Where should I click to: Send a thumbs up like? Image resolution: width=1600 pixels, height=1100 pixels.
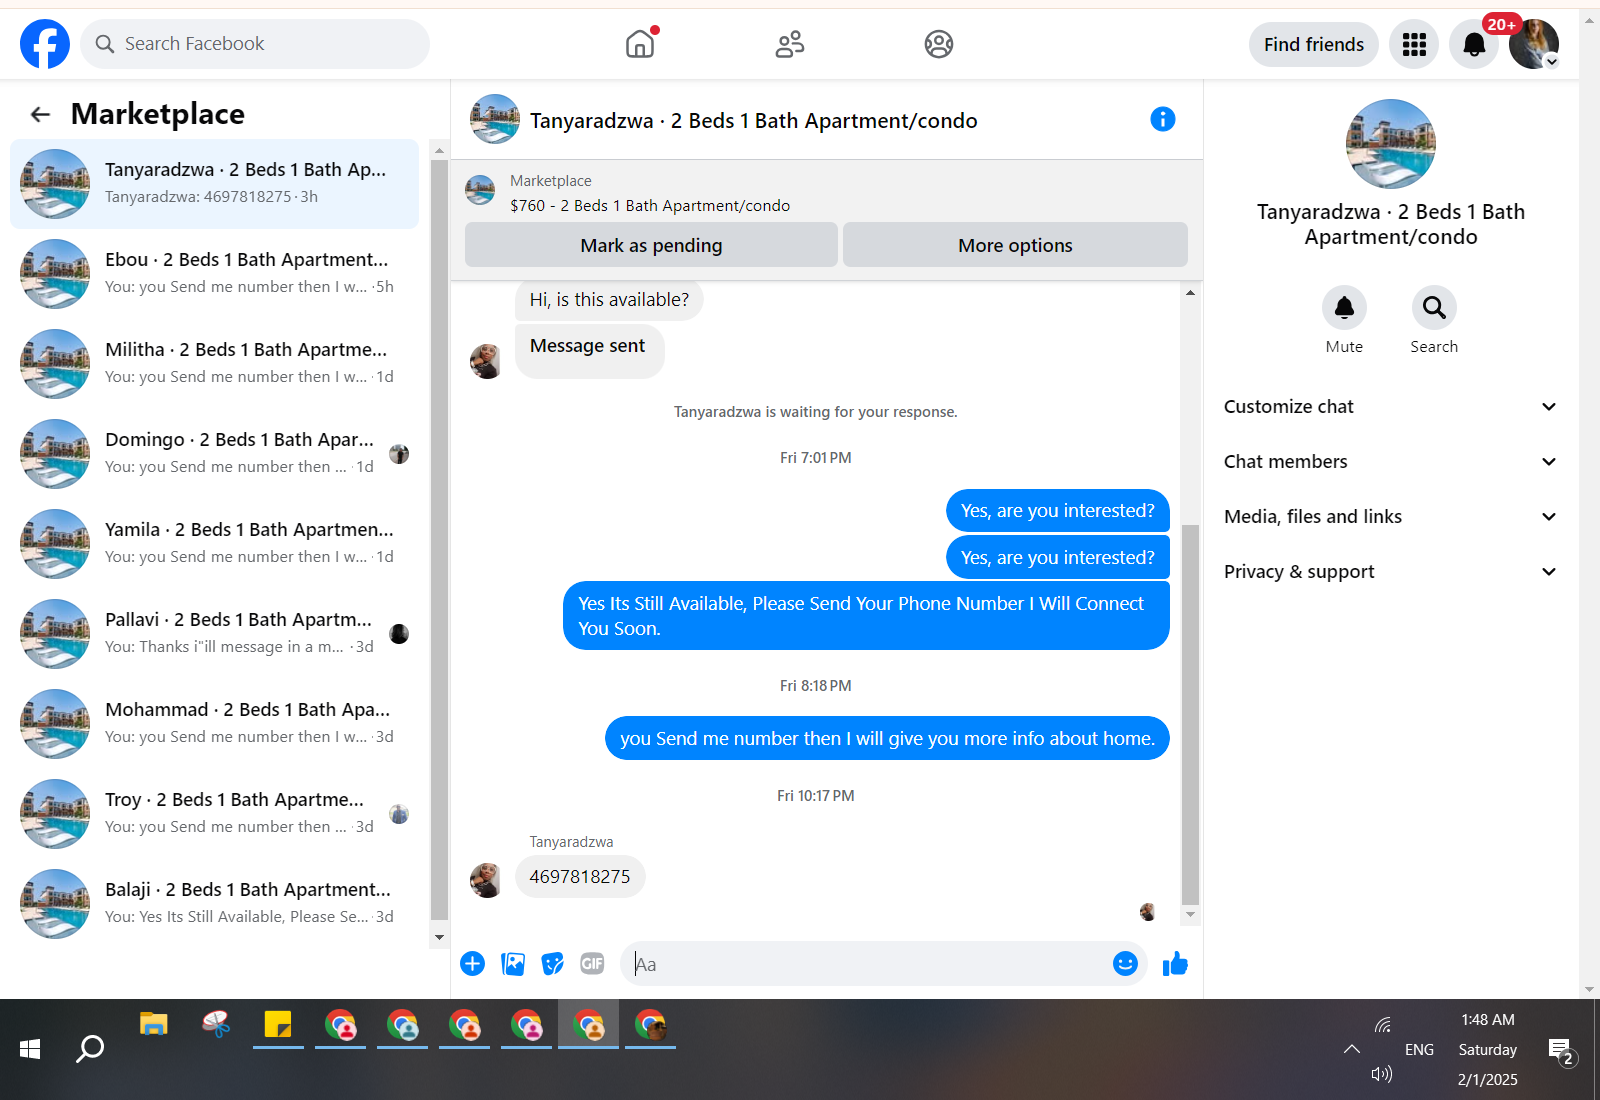tap(1175, 963)
